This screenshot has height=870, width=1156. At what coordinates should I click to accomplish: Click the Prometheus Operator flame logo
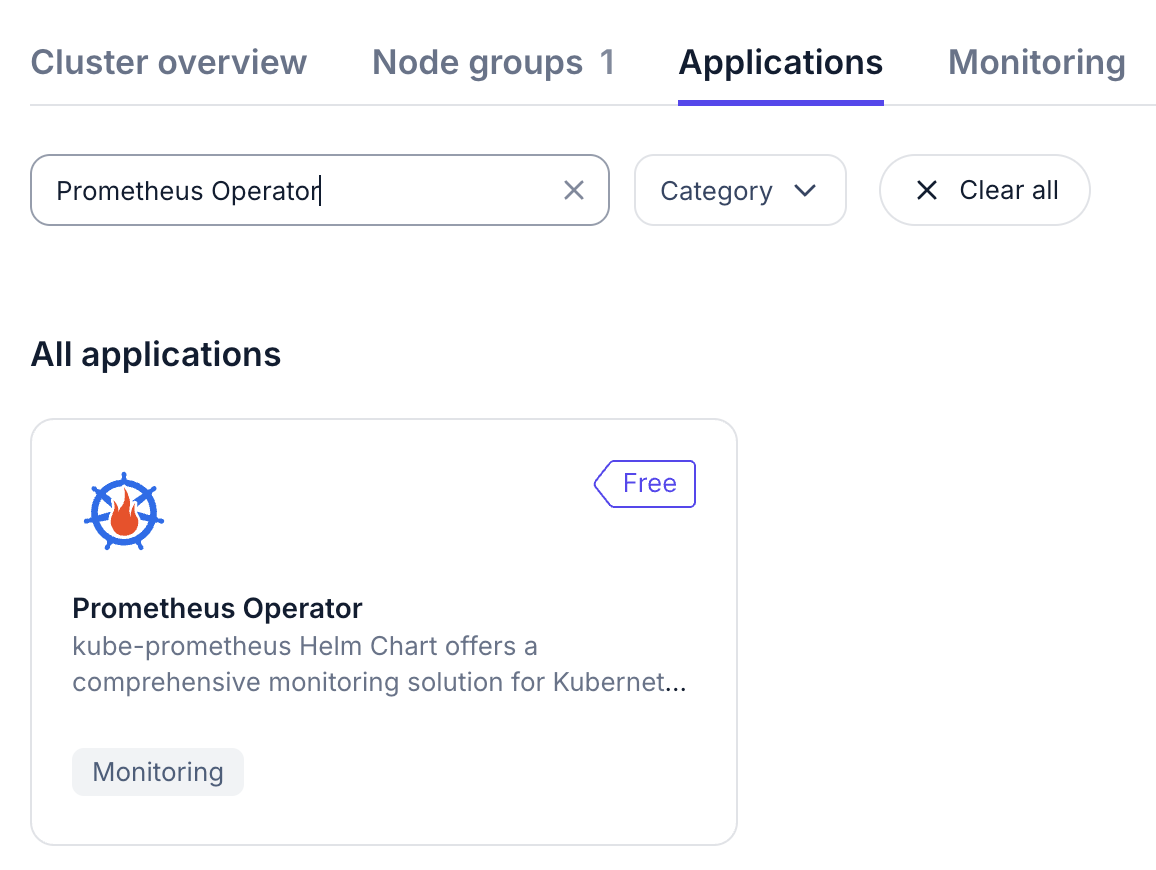(123, 512)
